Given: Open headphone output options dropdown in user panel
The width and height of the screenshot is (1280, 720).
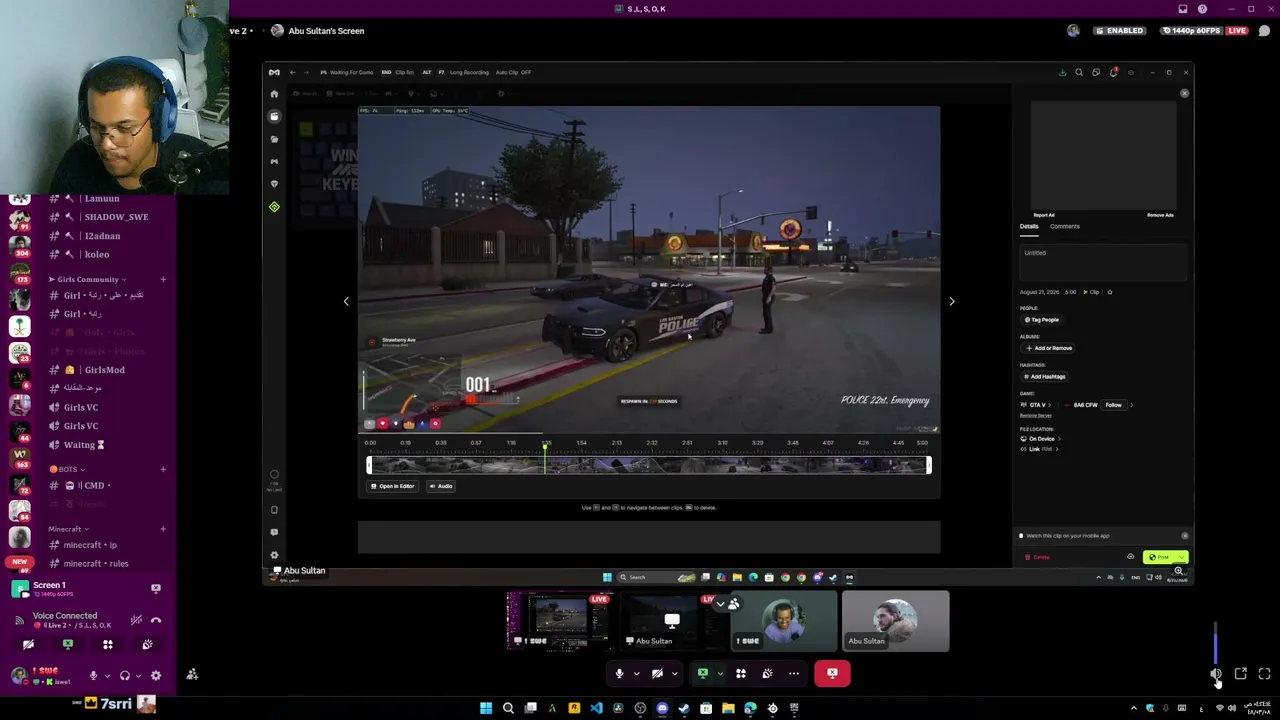Looking at the screenshot, I should tap(137, 676).
